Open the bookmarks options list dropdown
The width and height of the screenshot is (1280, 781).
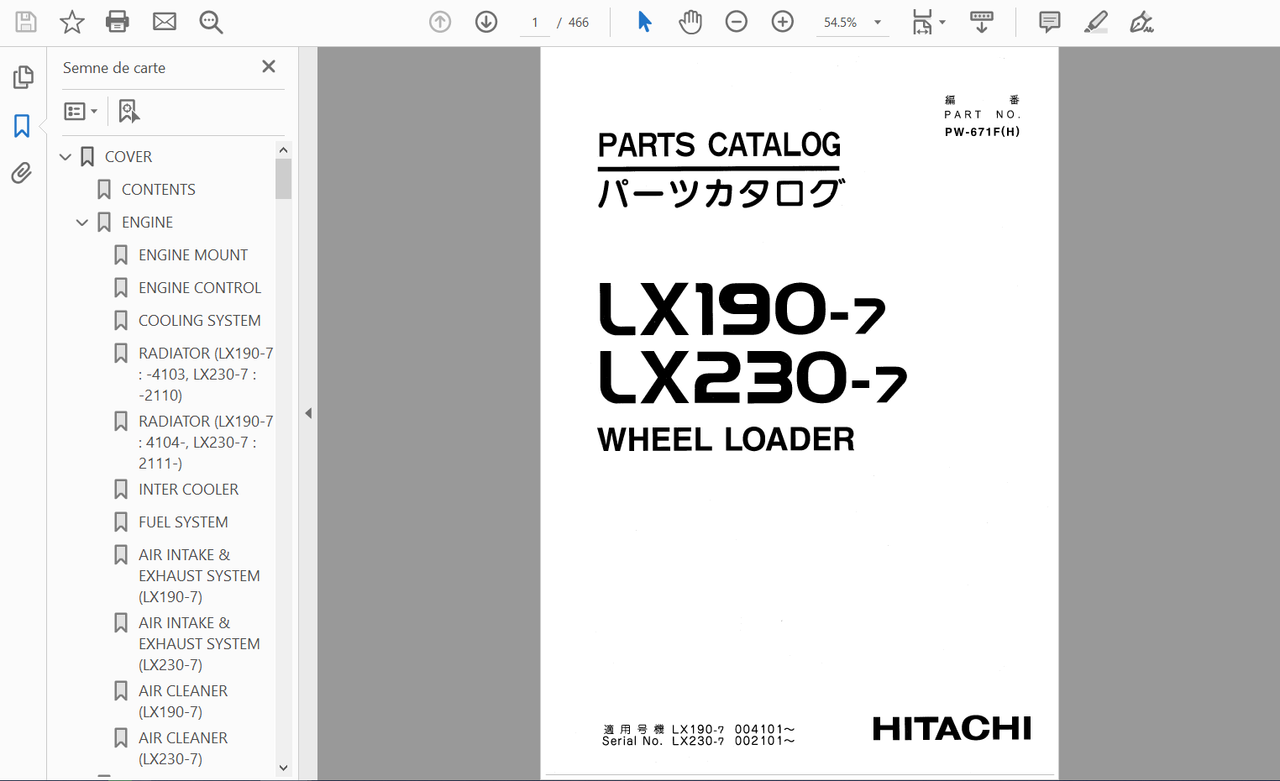pos(81,111)
